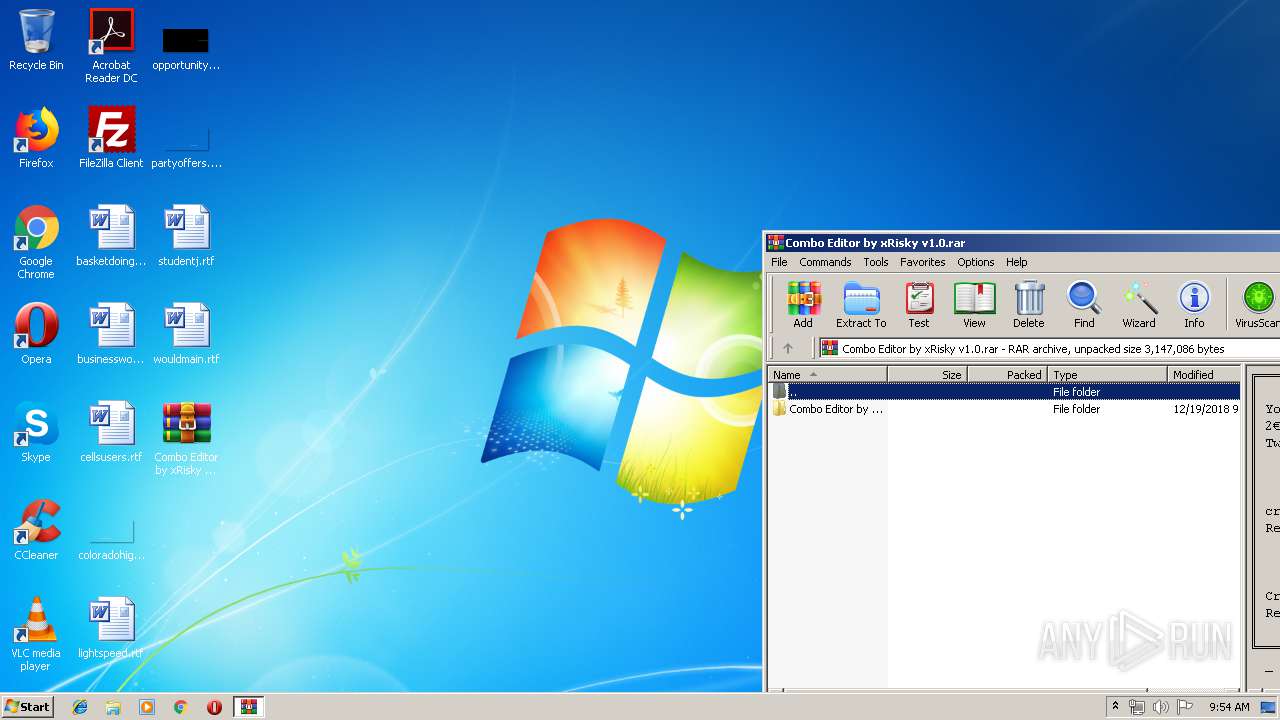
Task: Open Windows Explorer from taskbar
Action: (x=113, y=707)
